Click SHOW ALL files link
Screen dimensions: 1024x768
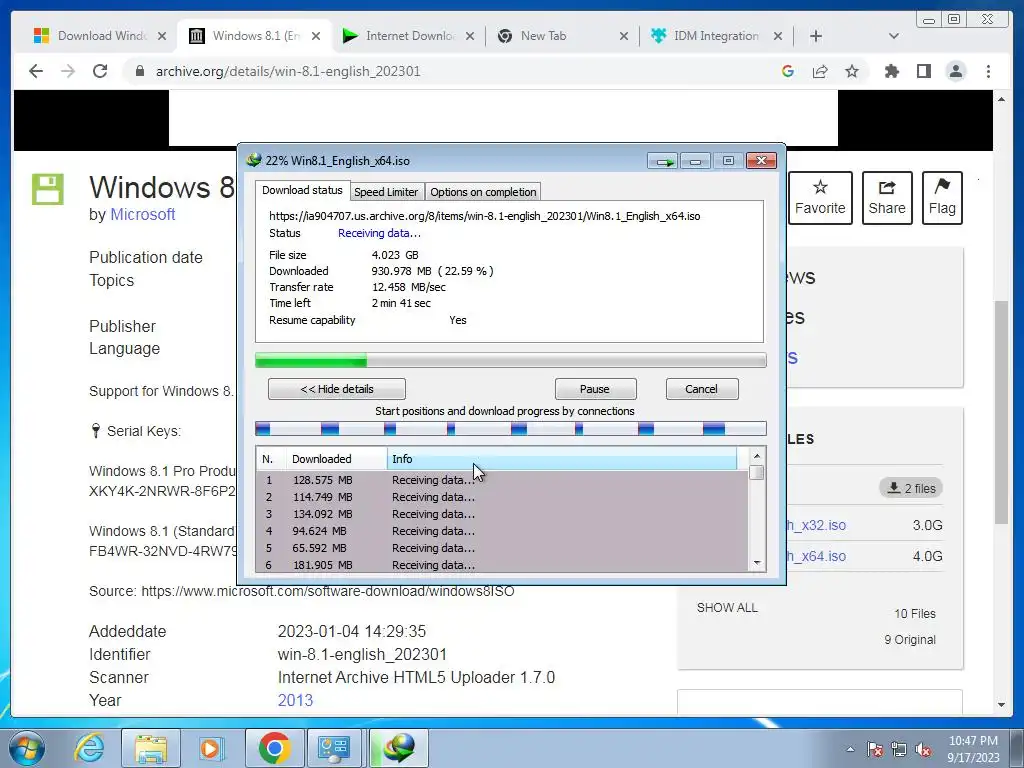[727, 607]
